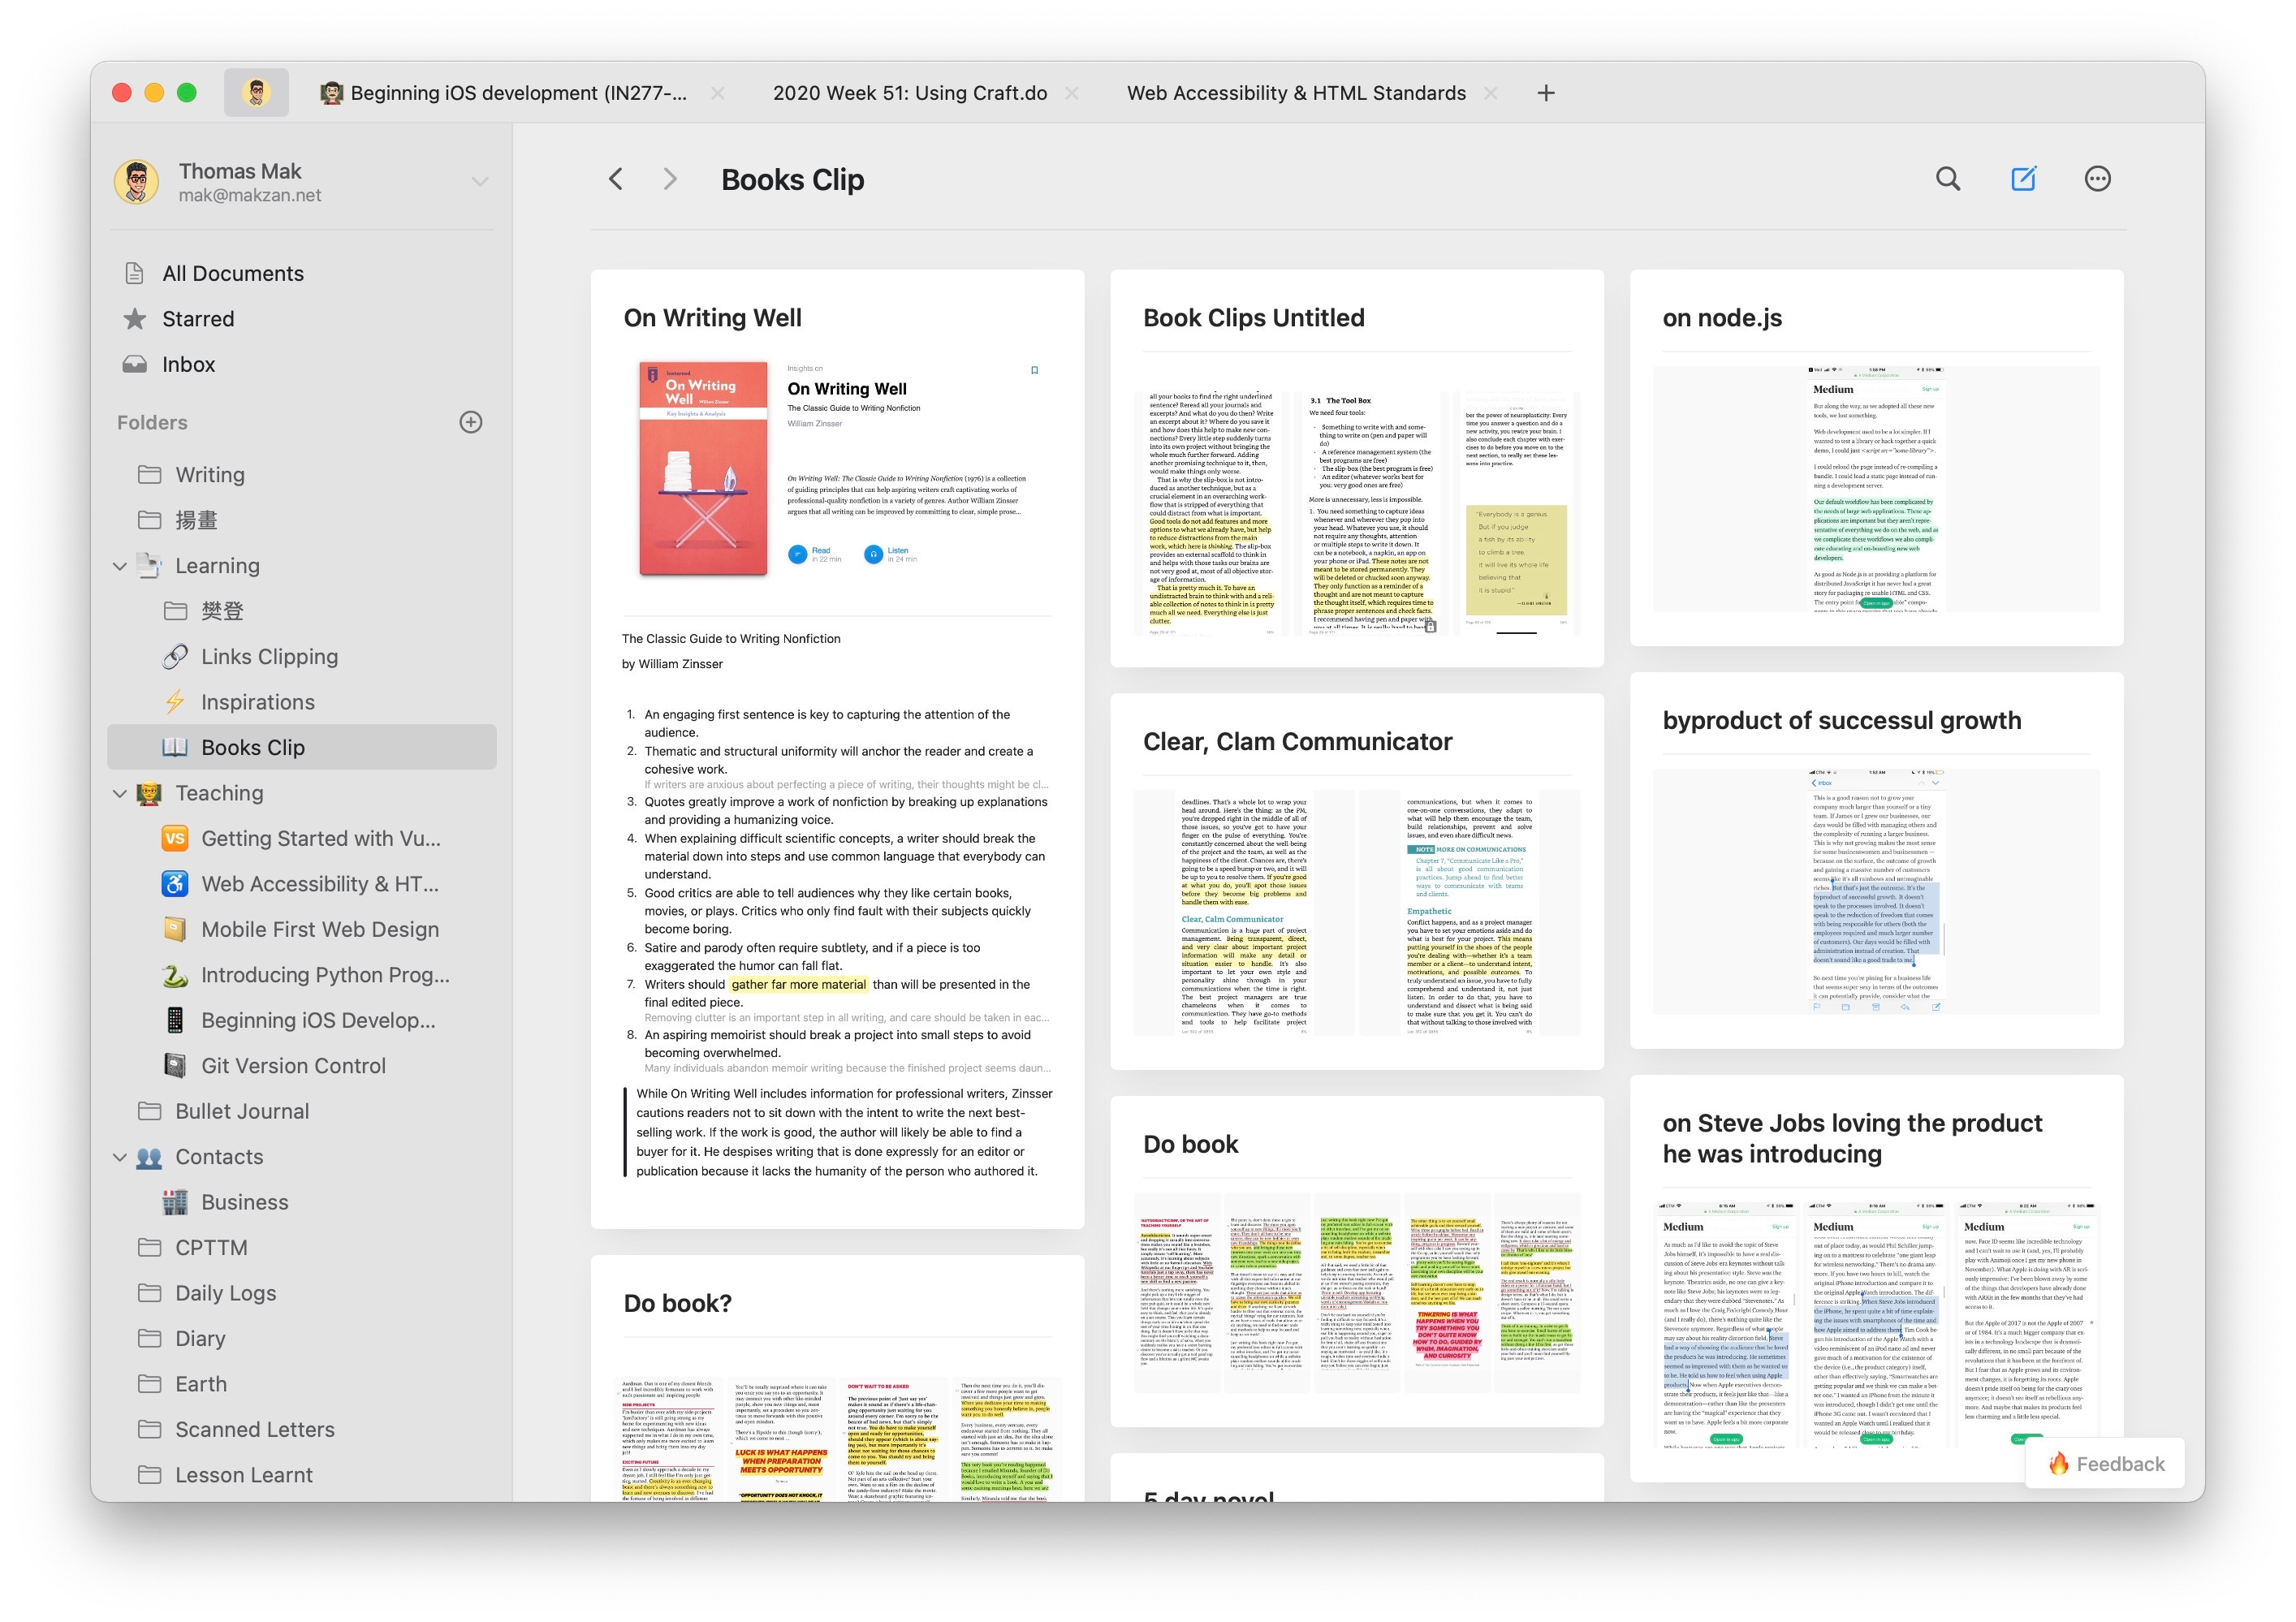Open byproduct of successul growth card
The image size is (2296, 1622).
tap(1876, 861)
